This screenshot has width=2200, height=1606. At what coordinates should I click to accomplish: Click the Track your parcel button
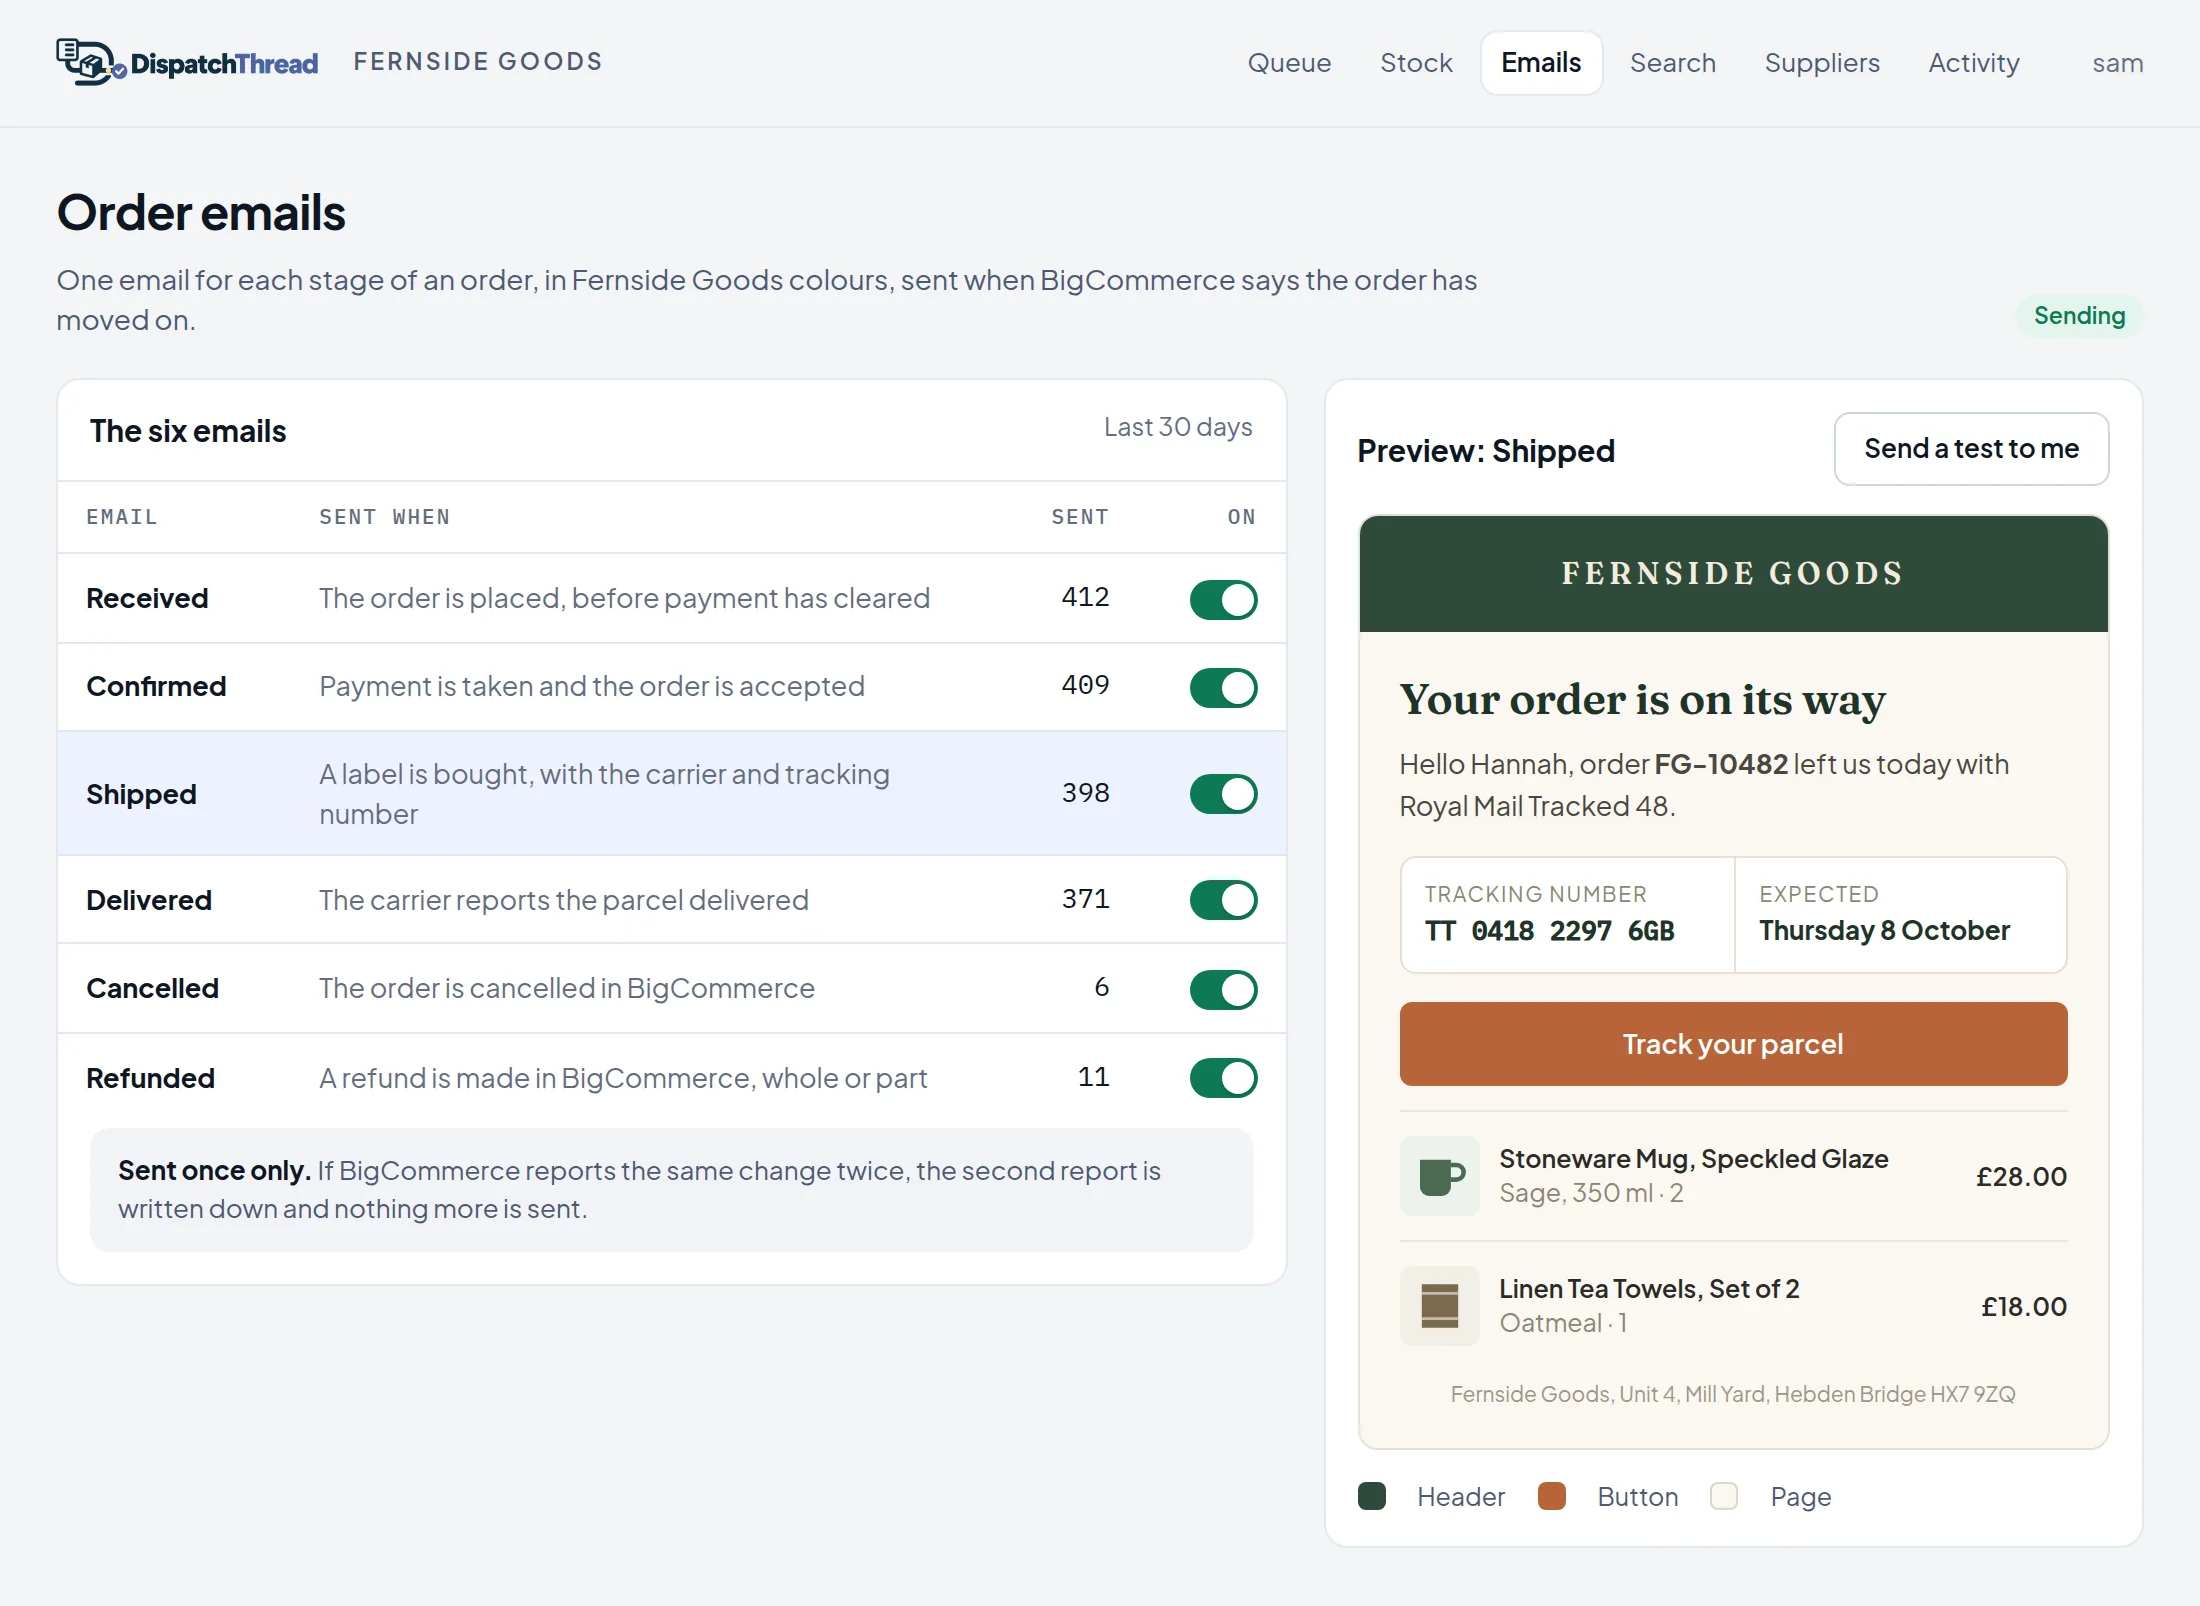(1733, 1044)
